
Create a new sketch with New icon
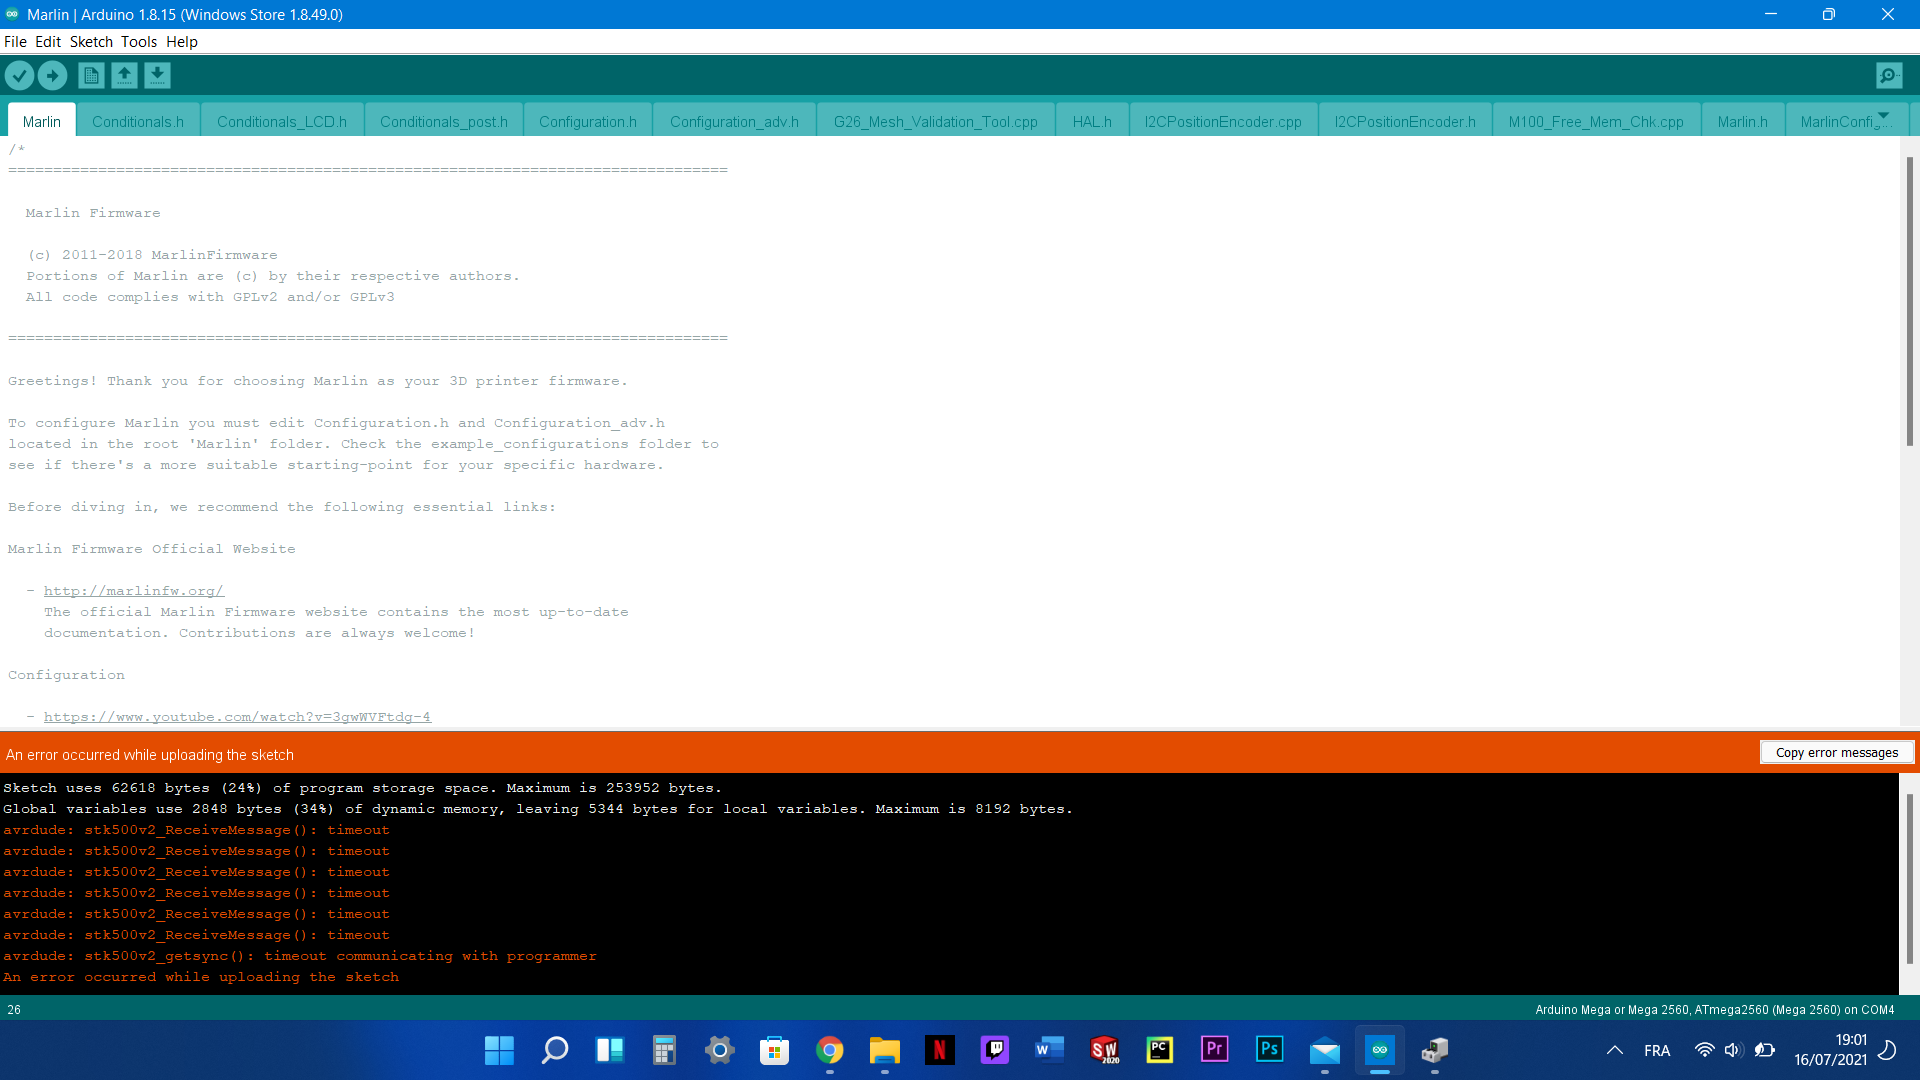[91, 75]
